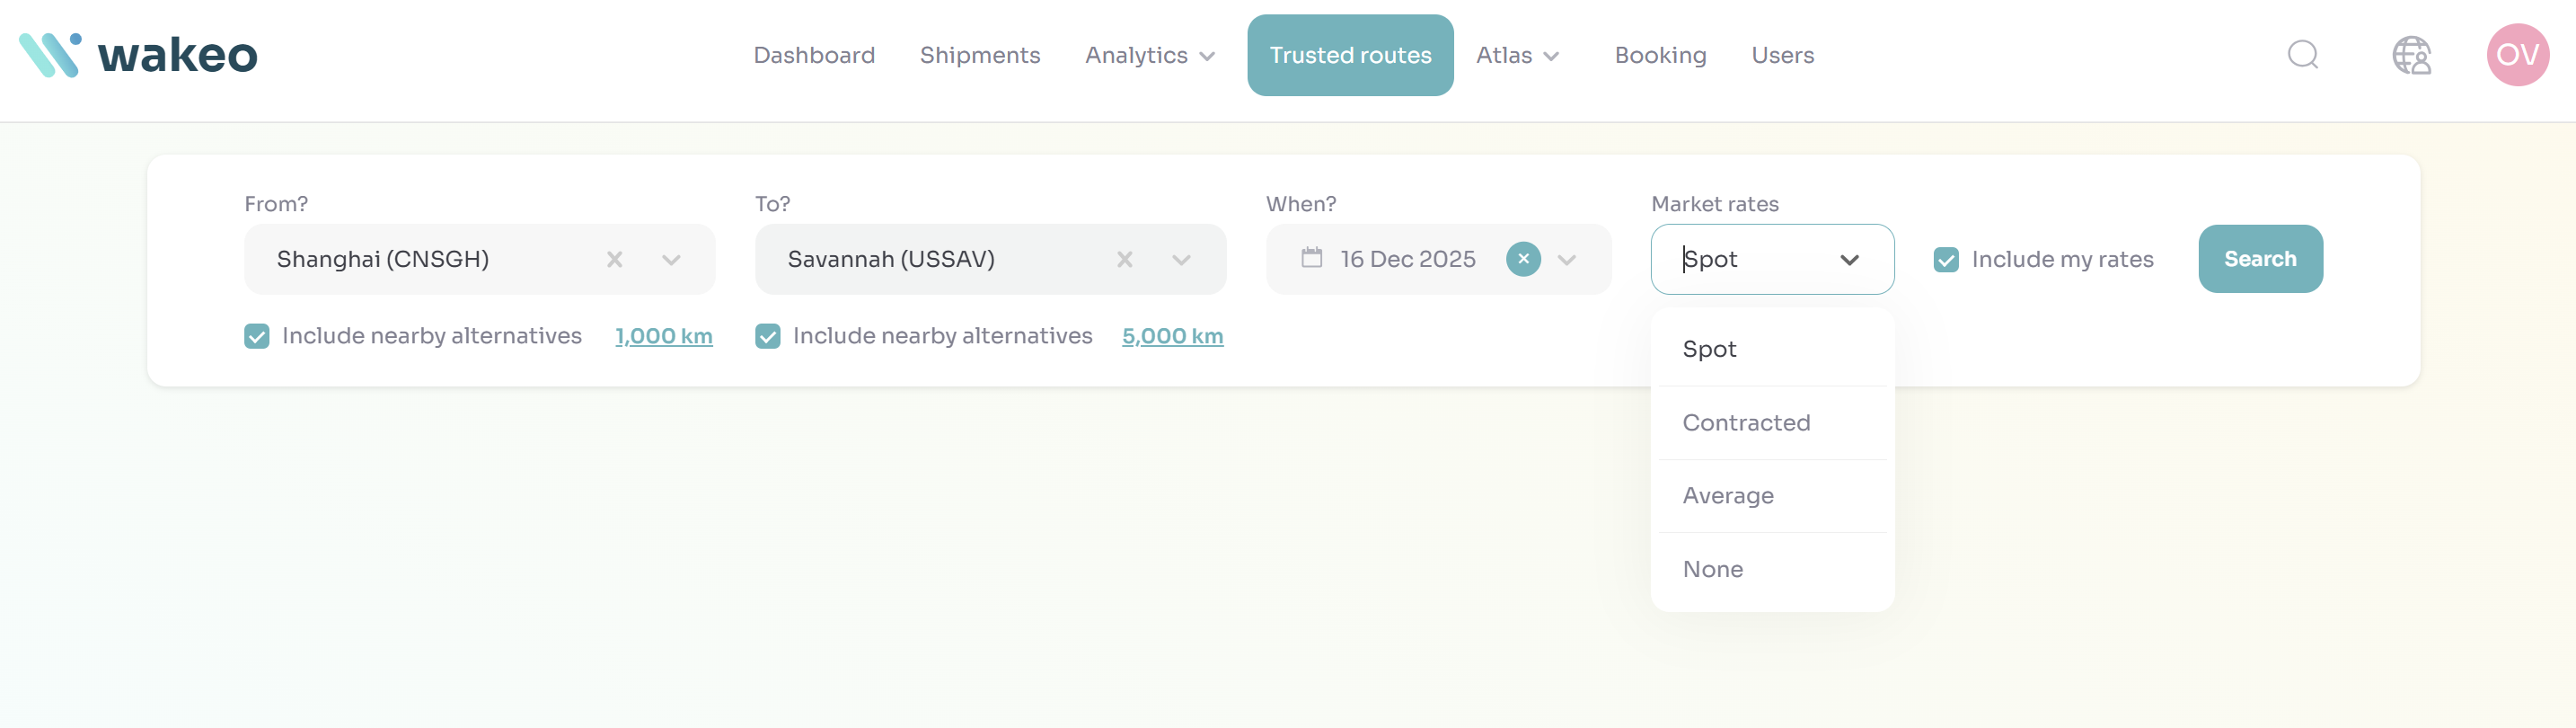Clear the Shanghai origin selection
The image size is (2576, 728).
click(x=614, y=260)
